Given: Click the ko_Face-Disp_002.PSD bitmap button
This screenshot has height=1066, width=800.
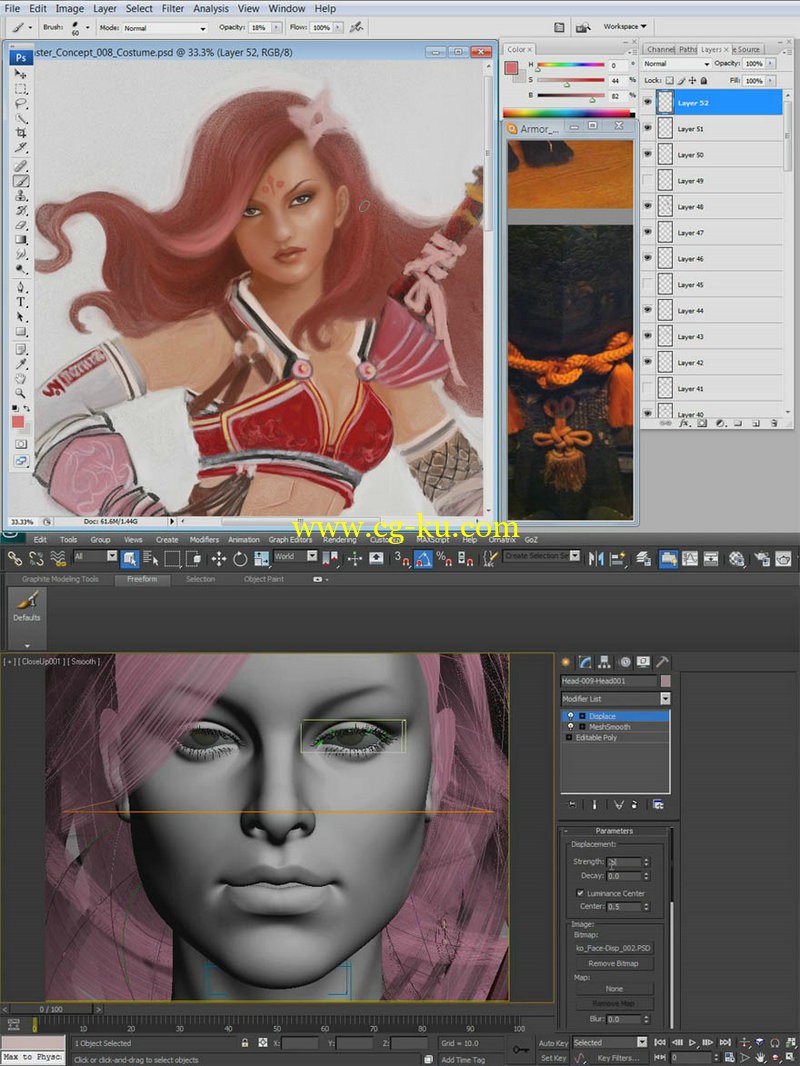Looking at the screenshot, I should (x=613, y=948).
